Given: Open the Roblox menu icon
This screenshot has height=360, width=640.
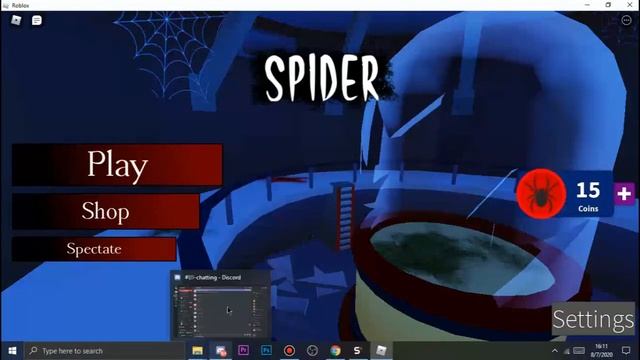Looking at the screenshot, I should pos(16,20).
